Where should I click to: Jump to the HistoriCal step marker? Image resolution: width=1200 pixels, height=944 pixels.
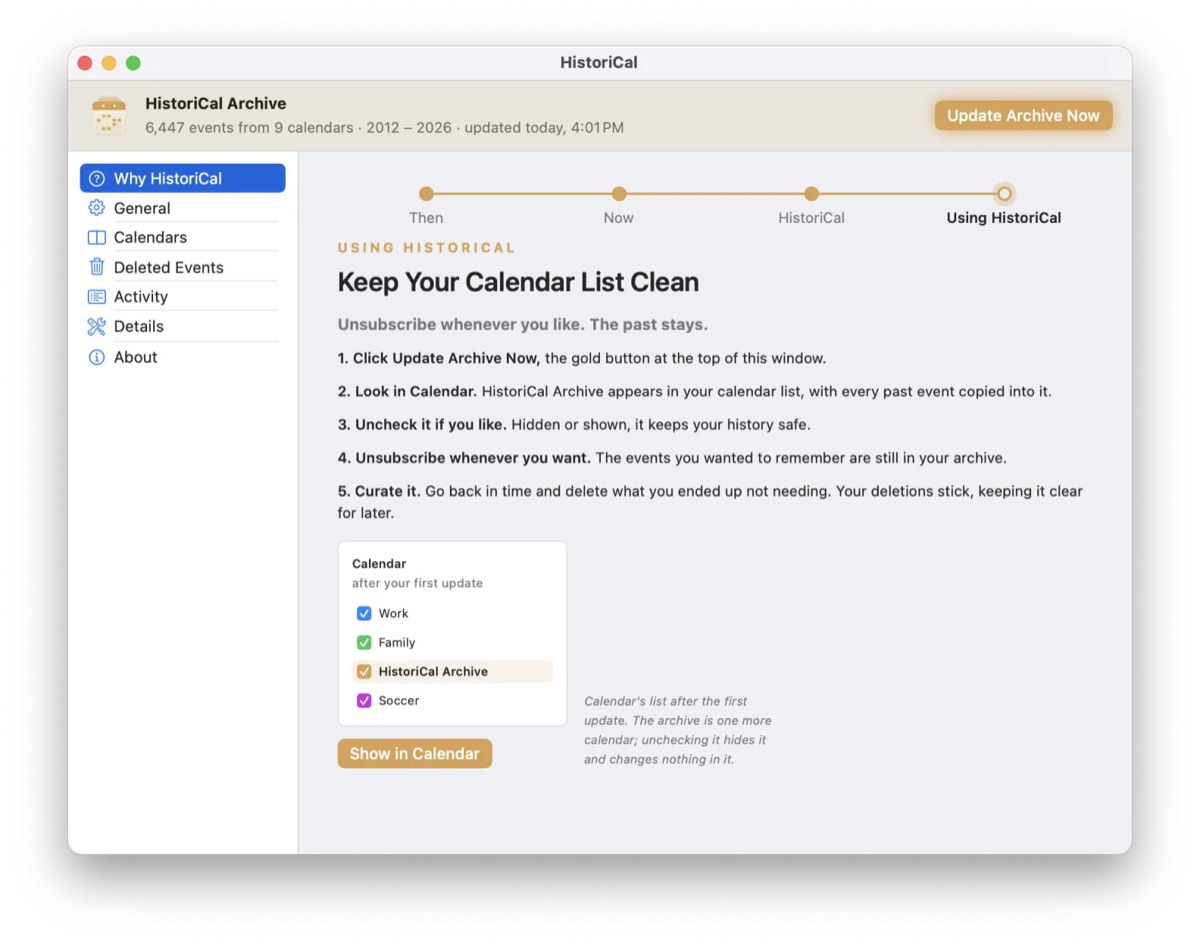coord(811,194)
